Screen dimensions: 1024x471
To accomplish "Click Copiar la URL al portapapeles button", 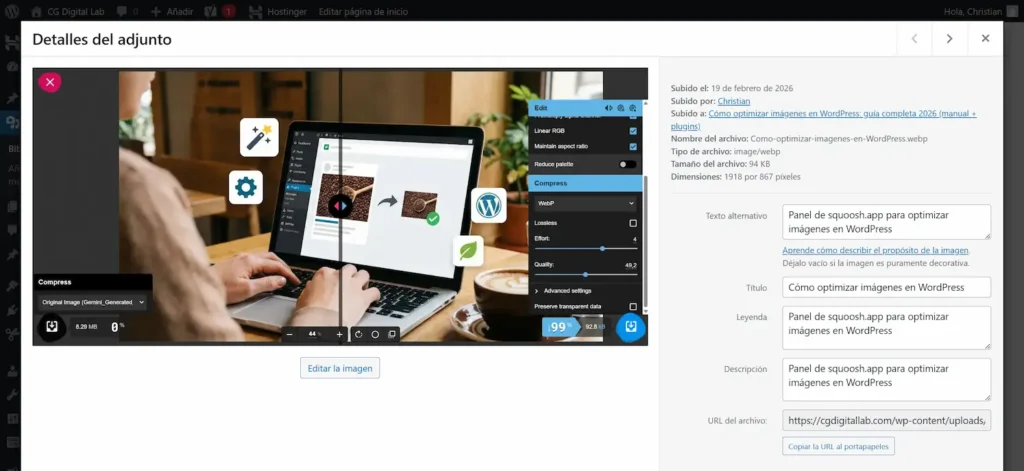I will pyautogui.click(x=838, y=446).
